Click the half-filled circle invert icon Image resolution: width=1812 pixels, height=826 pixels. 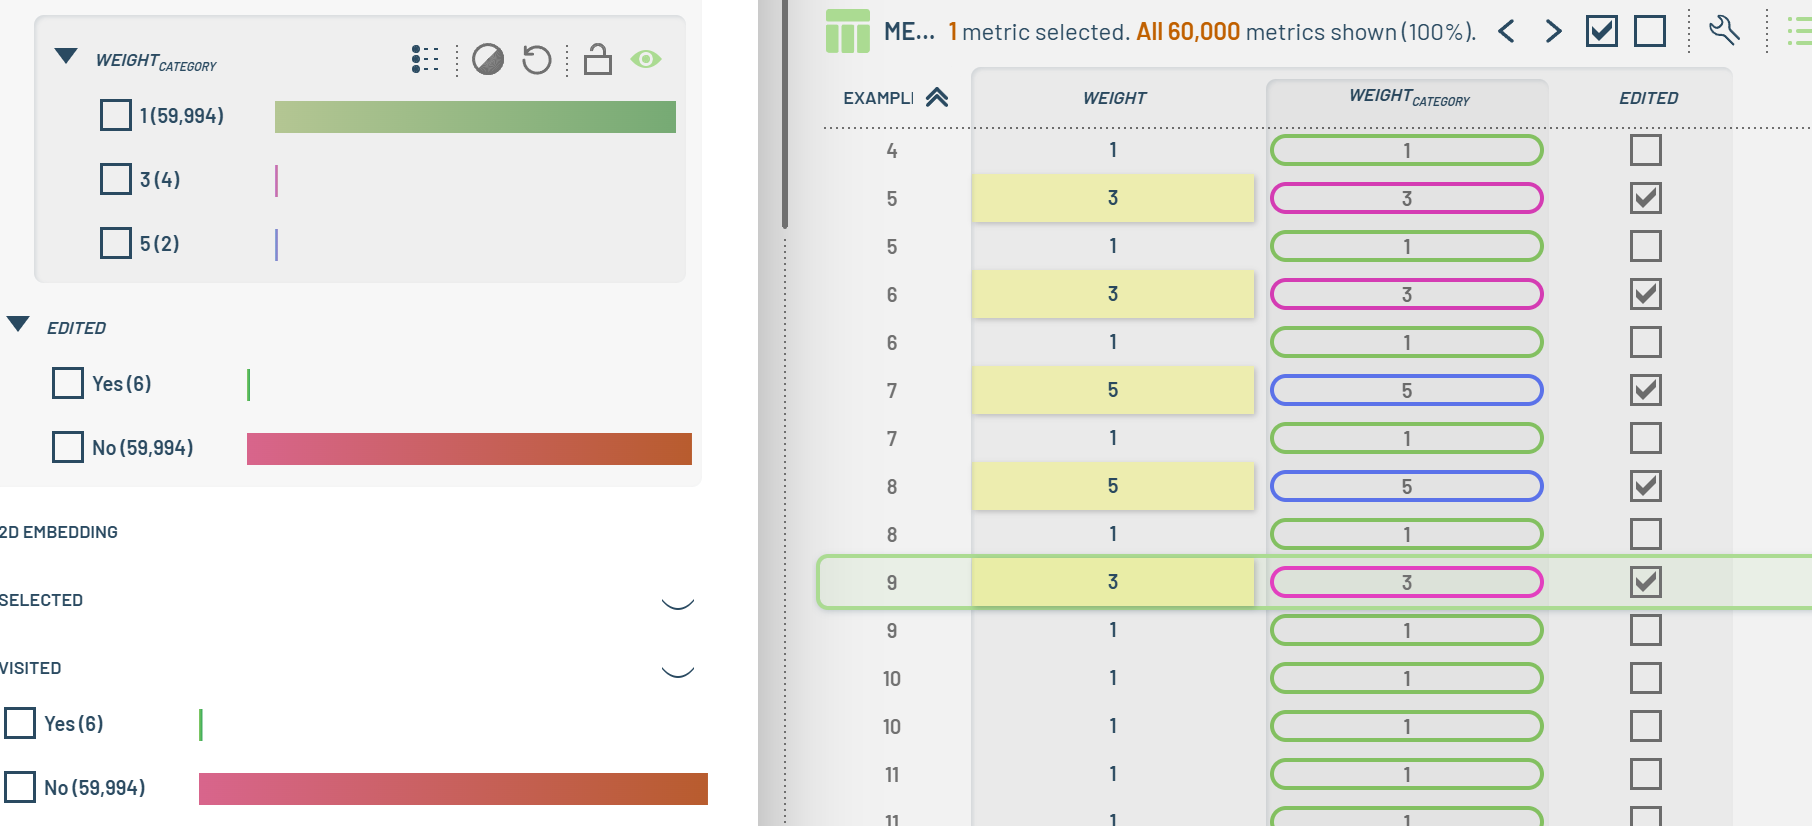pyautogui.click(x=488, y=60)
